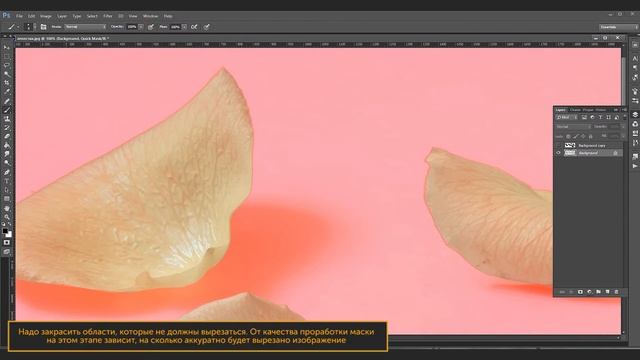Screen dimensions: 640x360
Task: Select the Move tool
Action: (x=7, y=48)
